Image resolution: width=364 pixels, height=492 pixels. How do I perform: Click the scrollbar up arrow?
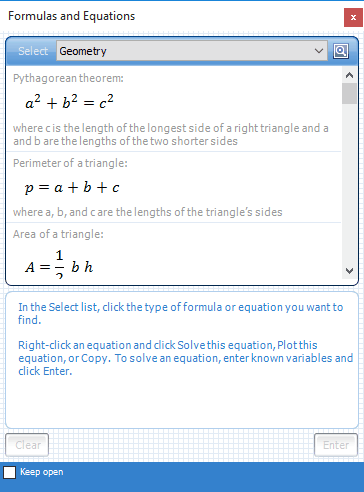pyautogui.click(x=349, y=75)
